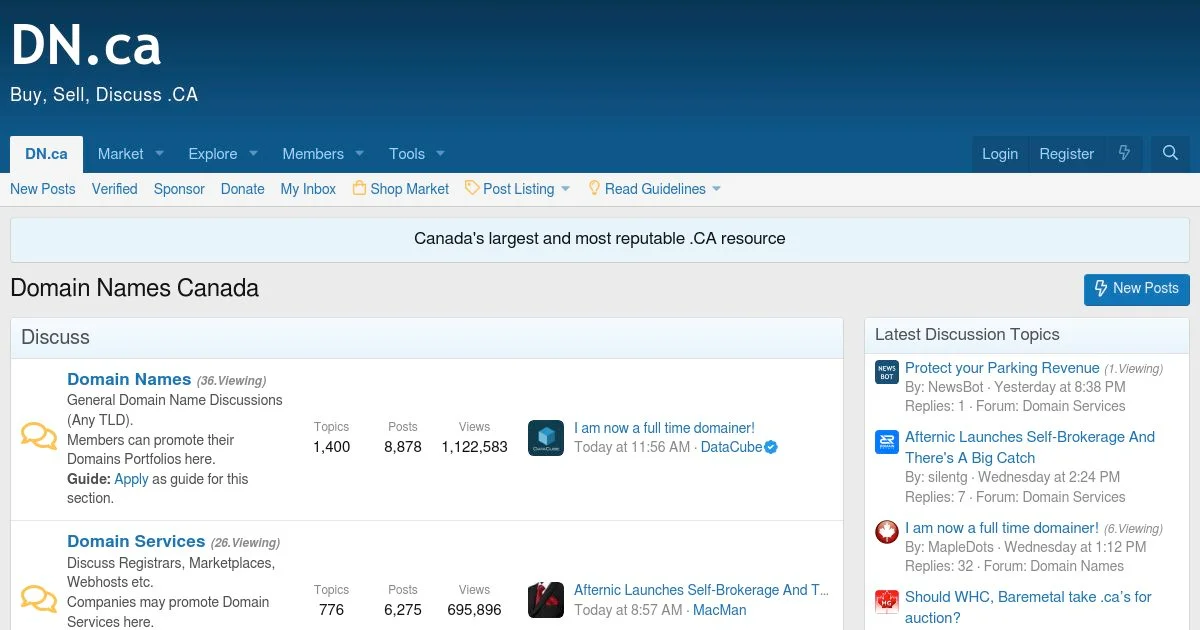The width and height of the screenshot is (1200, 630).
Task: Click the blue New Posts button
Action: coord(1137,288)
